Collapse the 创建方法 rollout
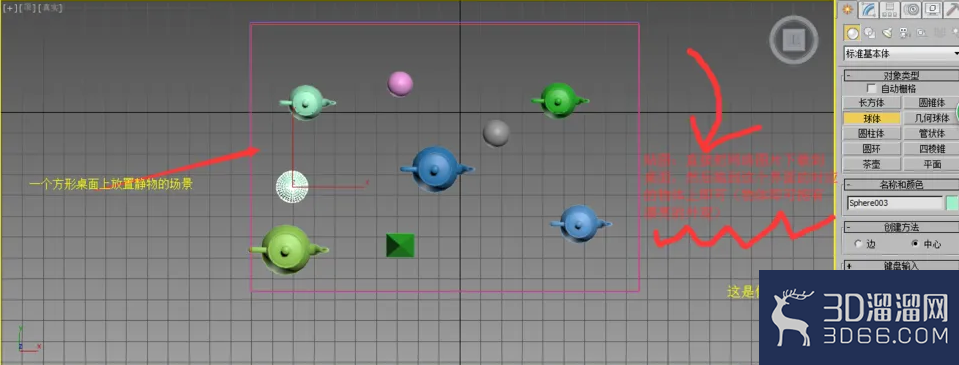The height and width of the screenshot is (365, 959). point(901,227)
